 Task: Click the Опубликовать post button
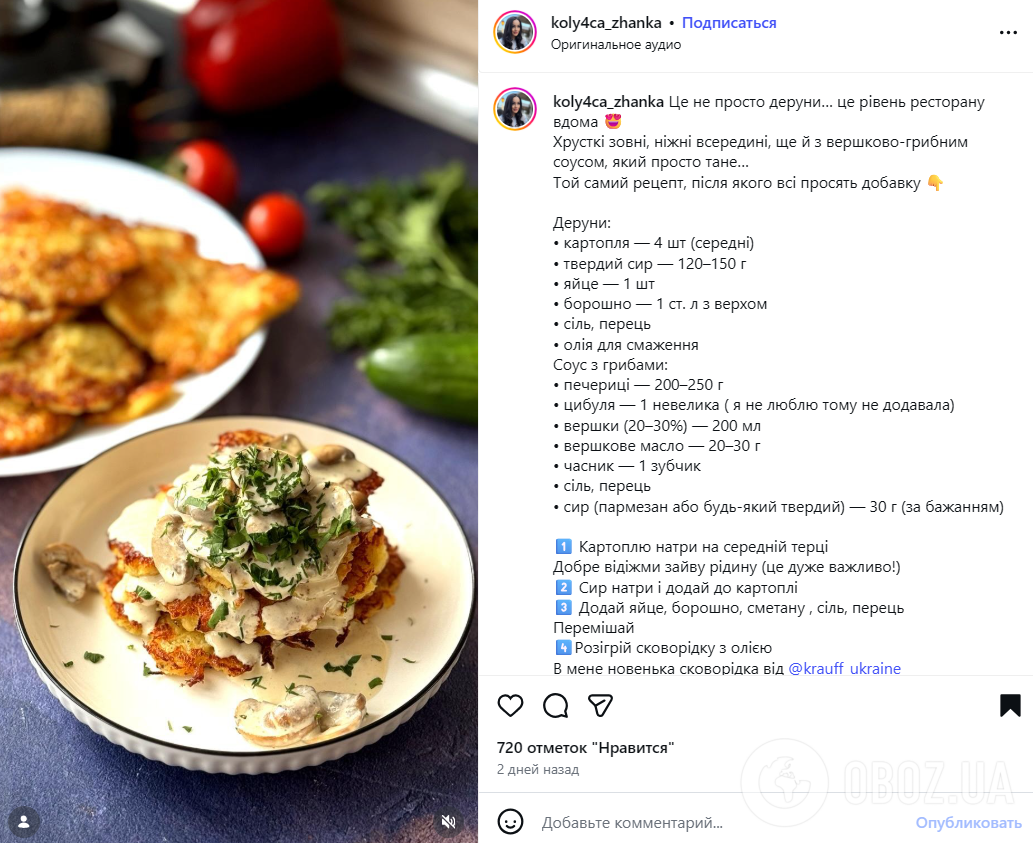pyautogui.click(x=968, y=823)
